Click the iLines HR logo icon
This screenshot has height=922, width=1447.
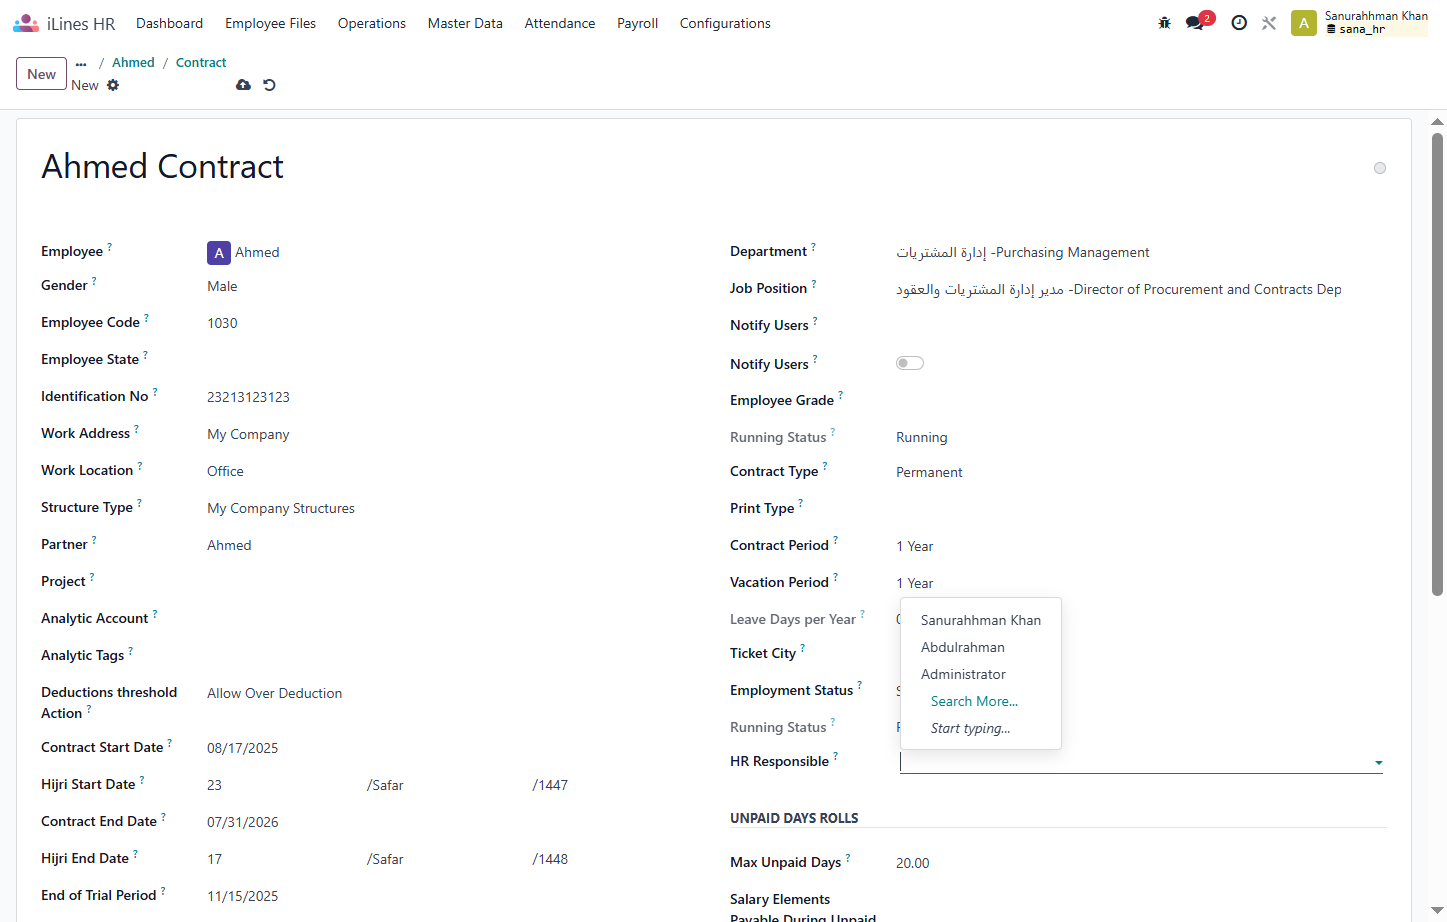tap(26, 23)
